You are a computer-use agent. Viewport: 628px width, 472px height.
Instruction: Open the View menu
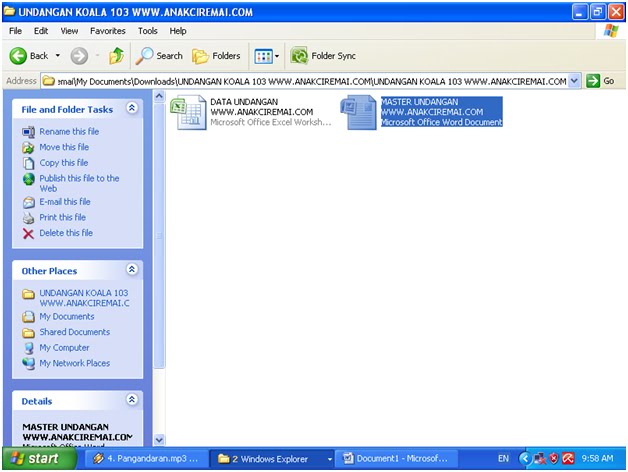coord(69,31)
